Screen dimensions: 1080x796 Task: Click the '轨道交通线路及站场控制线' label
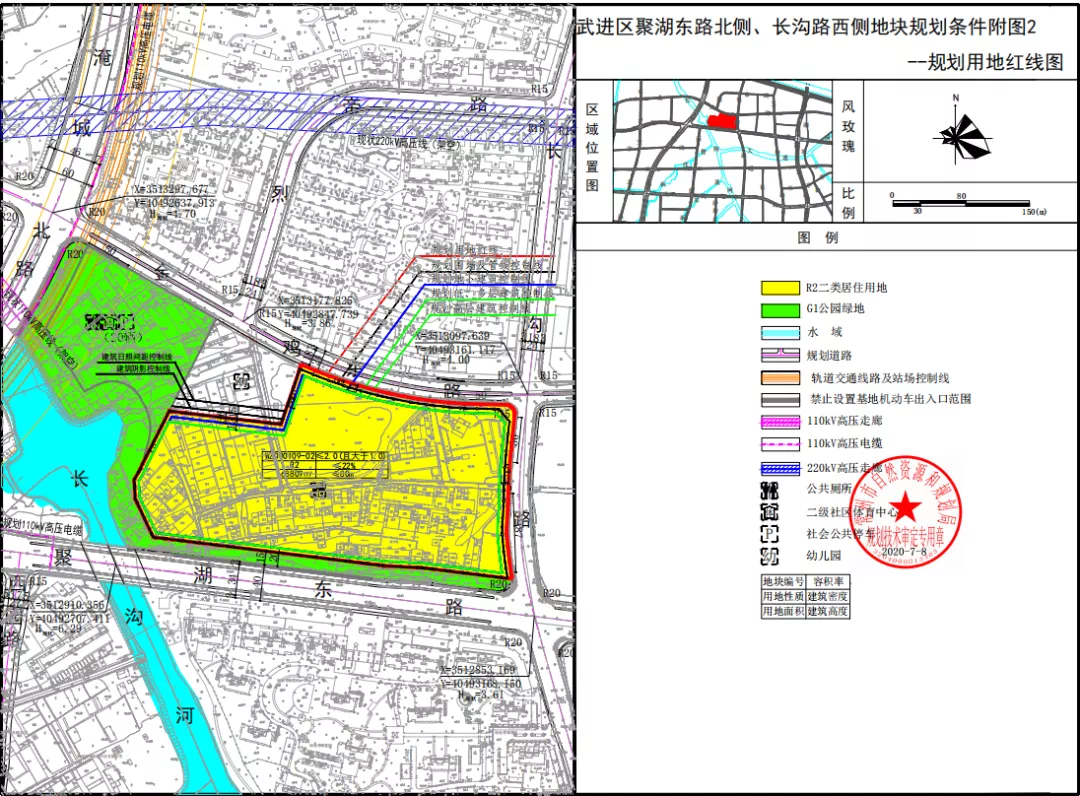point(880,378)
